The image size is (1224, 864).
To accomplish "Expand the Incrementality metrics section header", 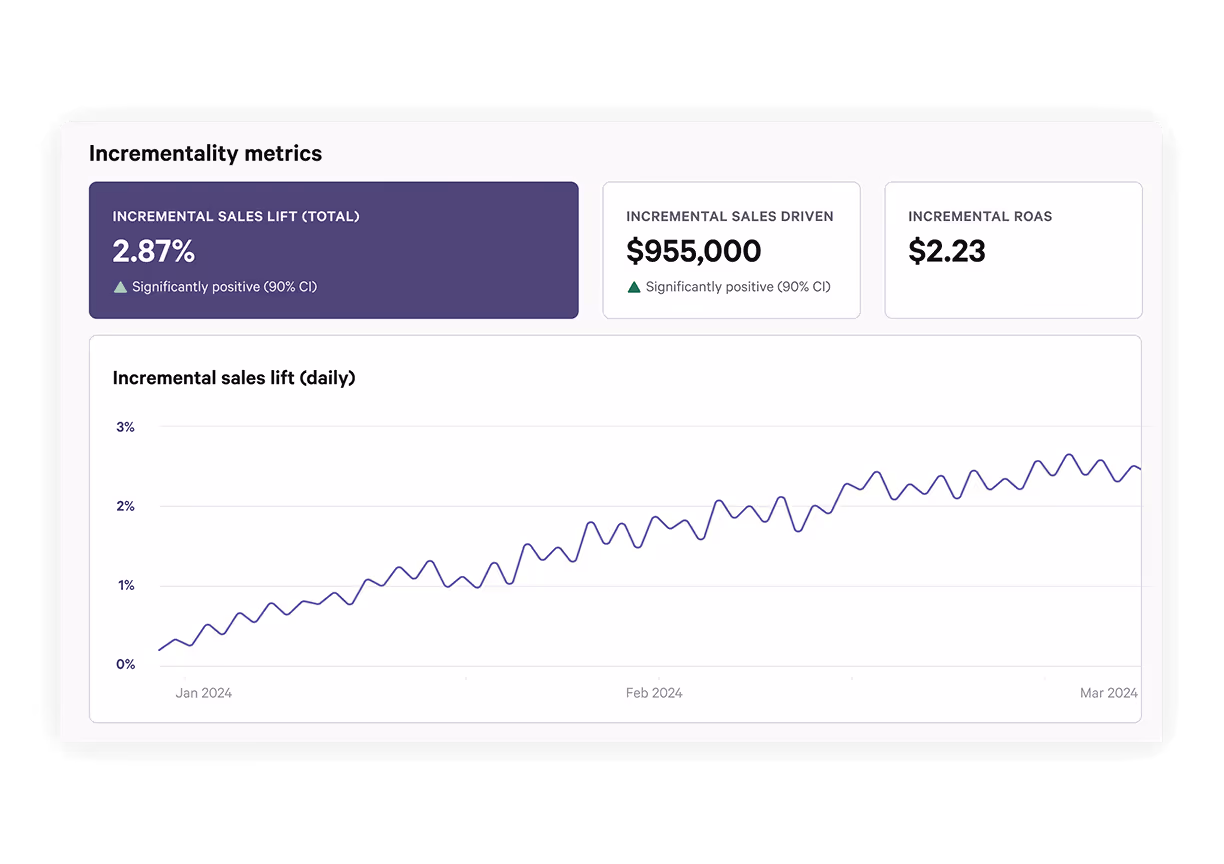I will (206, 153).
